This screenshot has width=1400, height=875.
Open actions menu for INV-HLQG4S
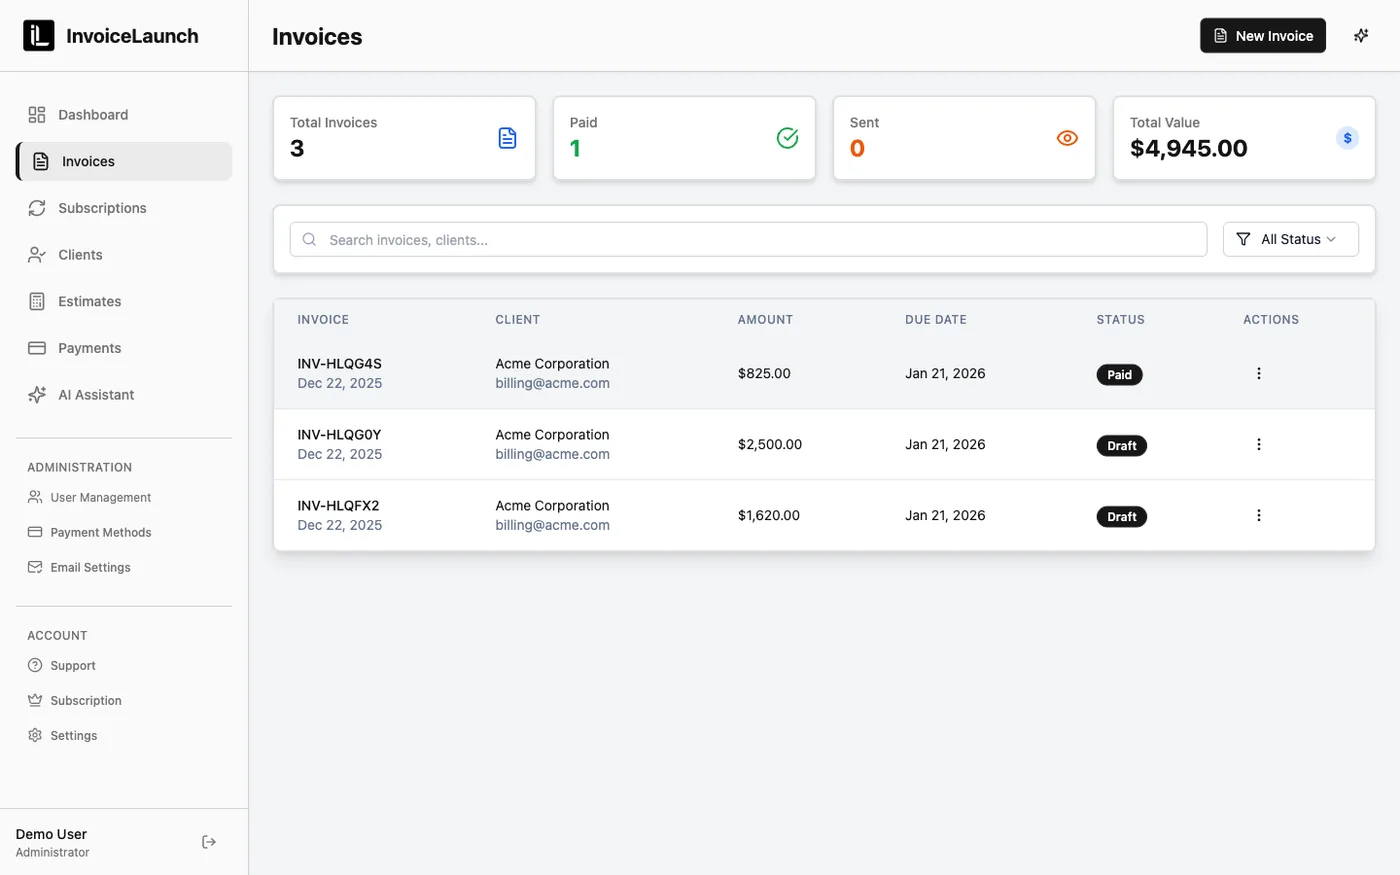[x=1258, y=373]
